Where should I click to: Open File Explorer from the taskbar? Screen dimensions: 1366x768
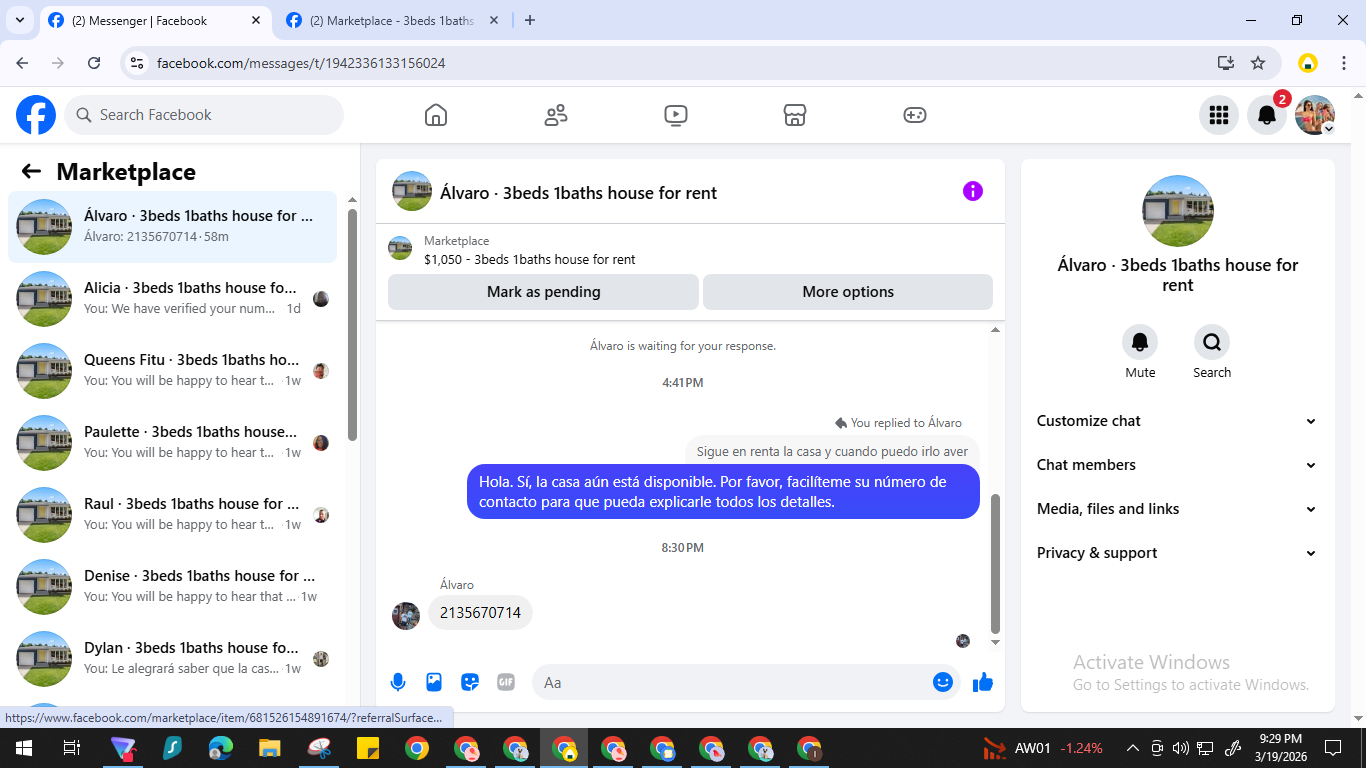pos(270,748)
